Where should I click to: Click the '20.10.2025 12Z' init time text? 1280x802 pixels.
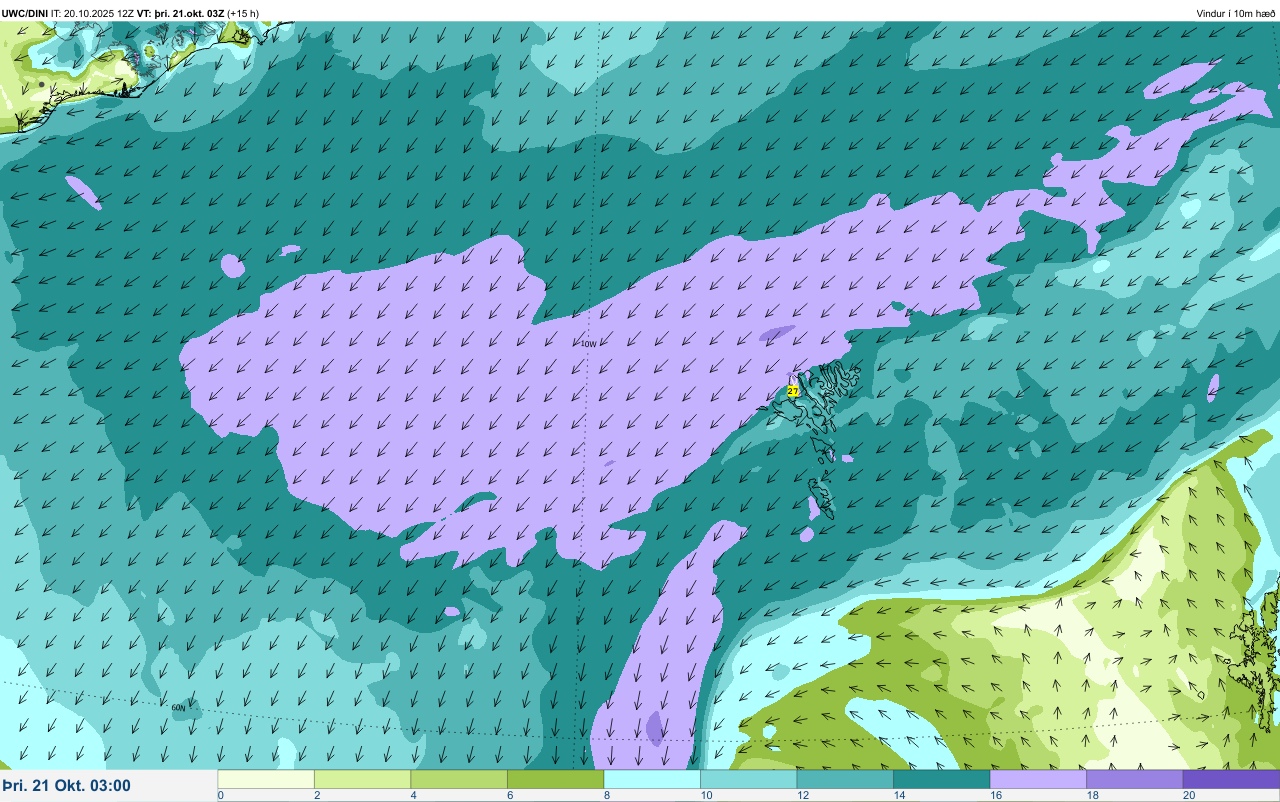99,13
